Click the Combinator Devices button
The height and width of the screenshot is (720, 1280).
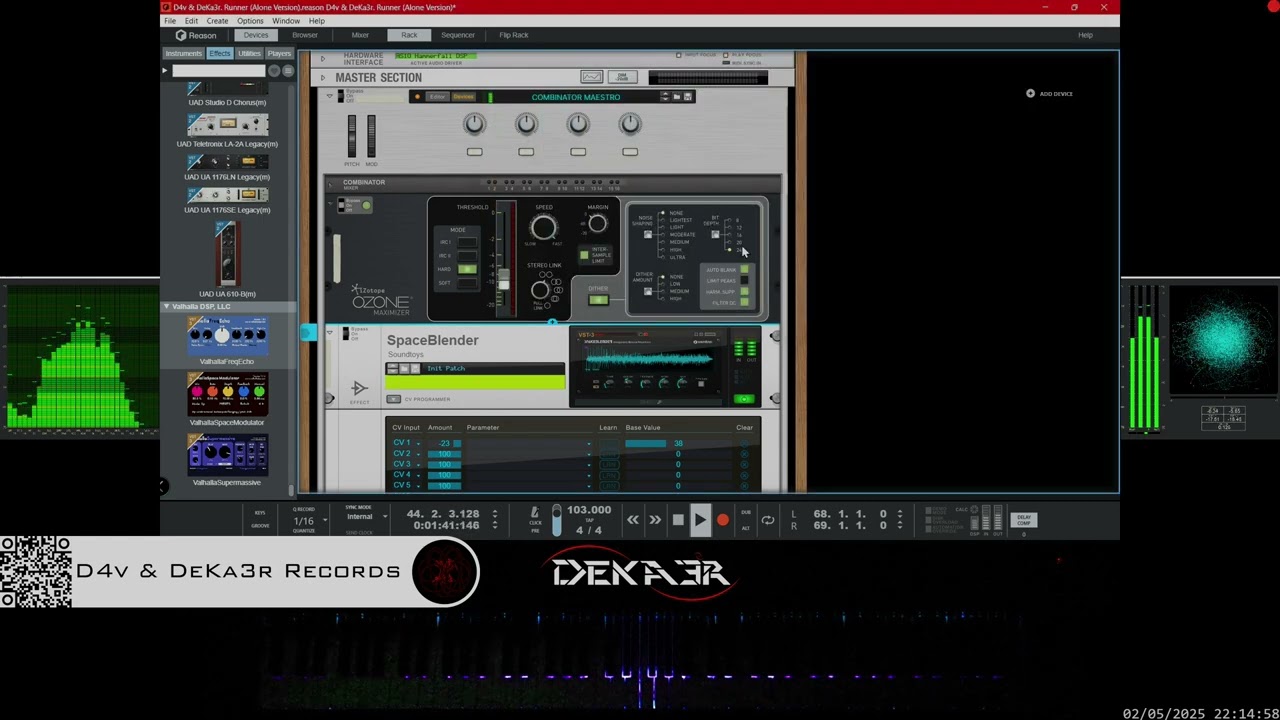(463, 97)
